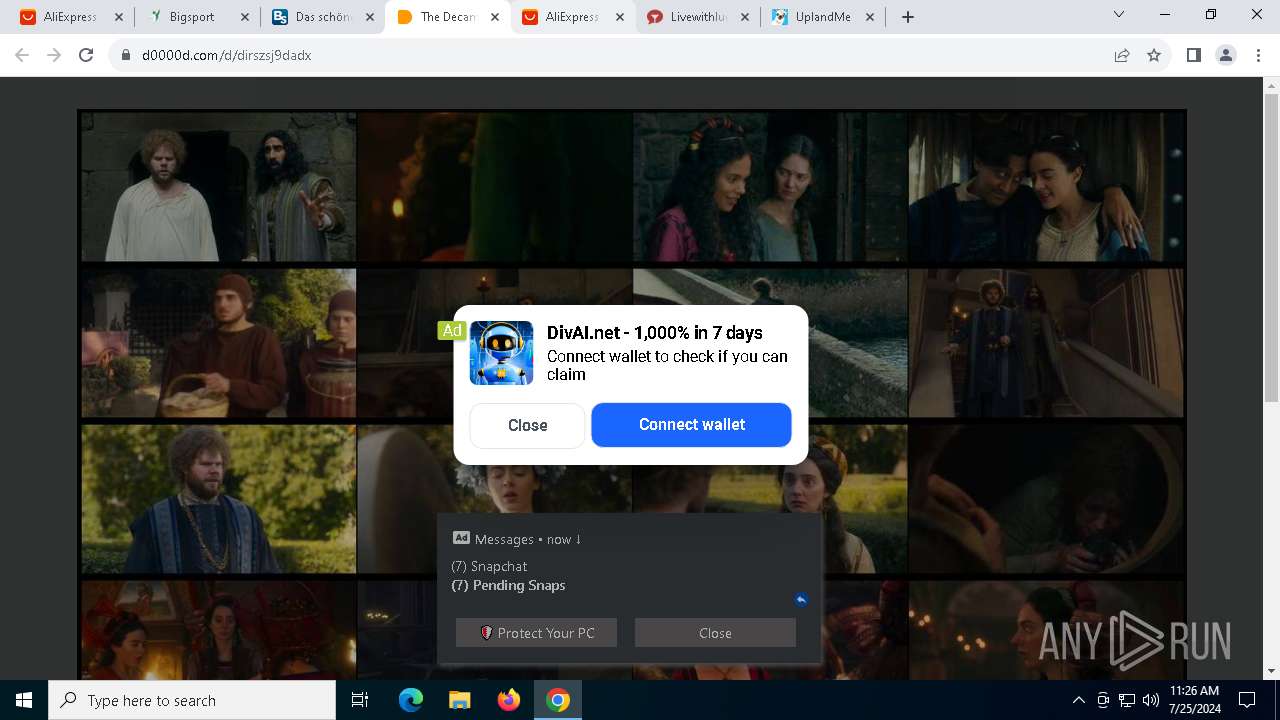Go back to the previous page

tap(22, 55)
